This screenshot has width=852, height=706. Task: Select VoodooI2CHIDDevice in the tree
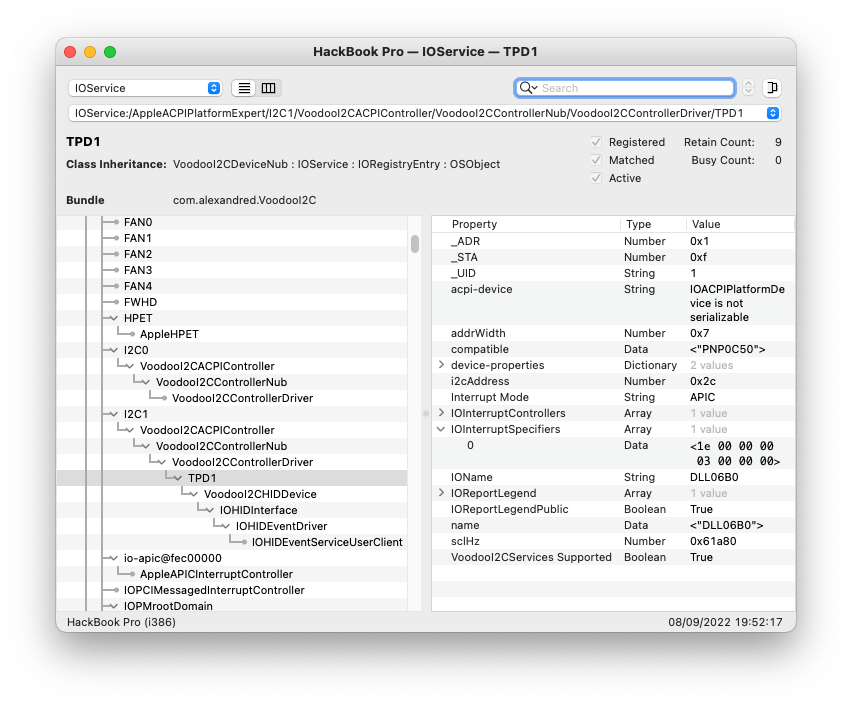click(259, 494)
